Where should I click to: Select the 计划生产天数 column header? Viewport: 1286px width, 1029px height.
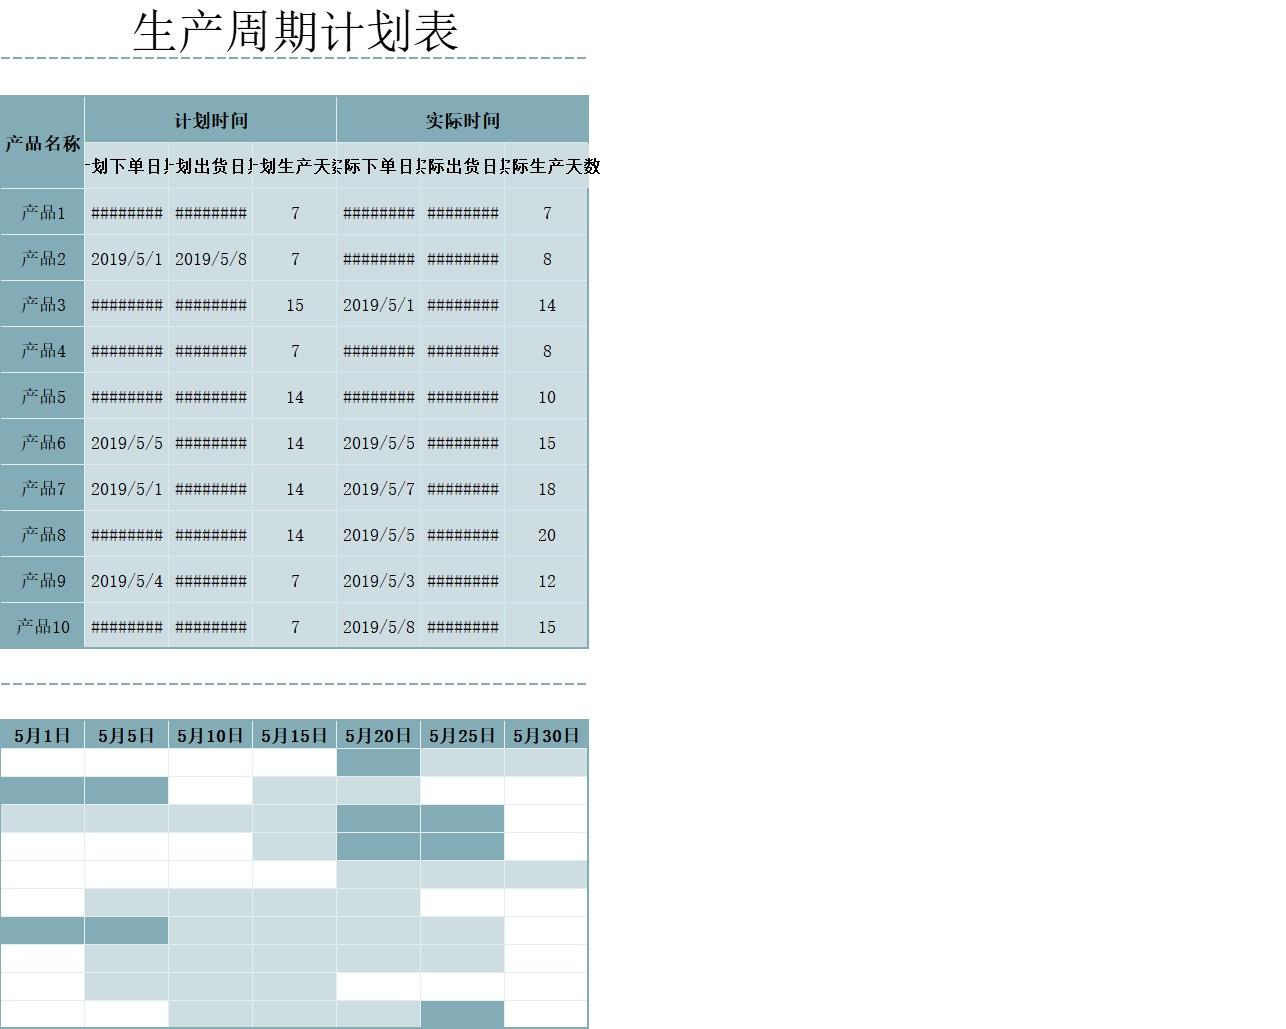coord(294,168)
